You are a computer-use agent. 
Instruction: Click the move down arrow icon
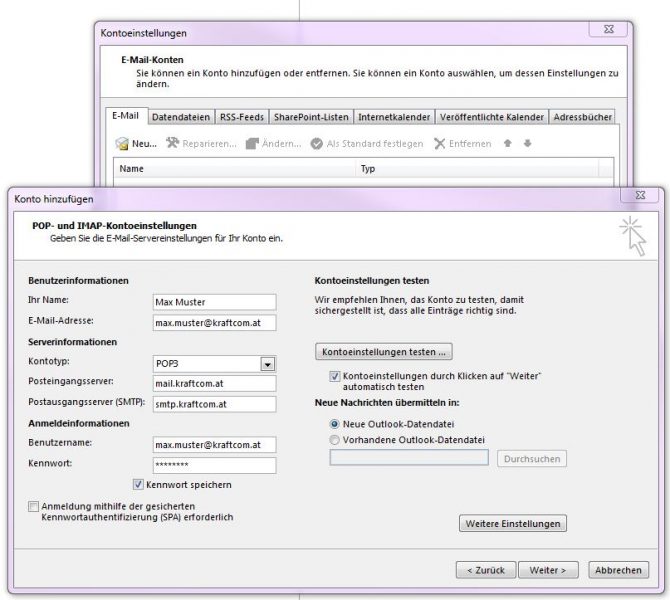click(528, 144)
